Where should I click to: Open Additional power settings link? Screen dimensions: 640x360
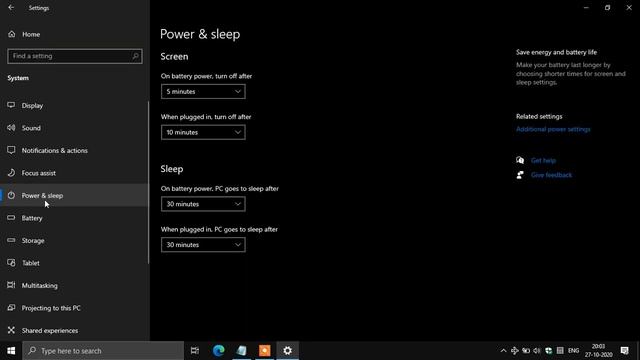[553, 129]
